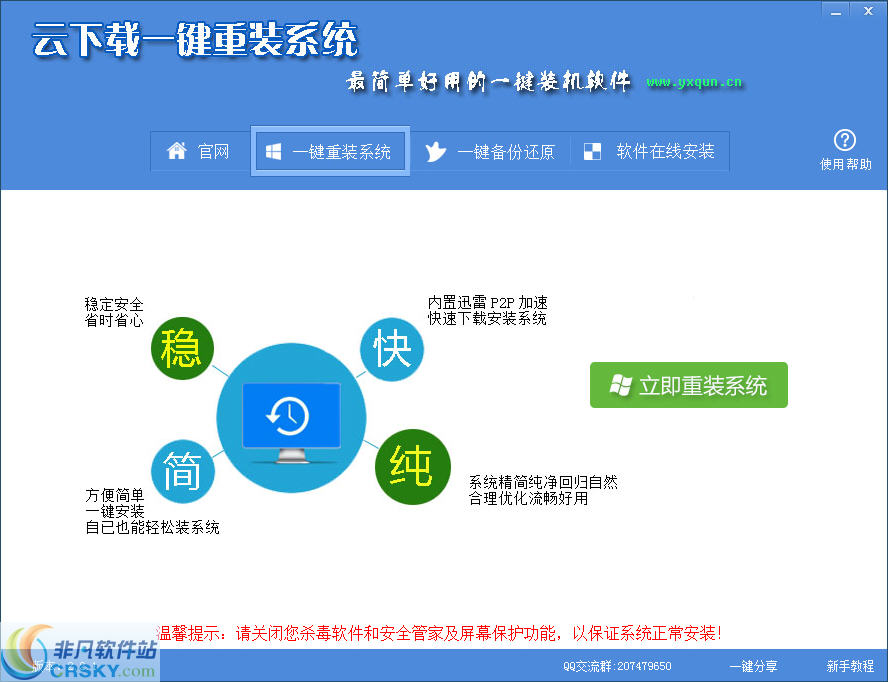The image size is (888, 682).
Task: Click the green 简 circle icon
Action: 183,472
